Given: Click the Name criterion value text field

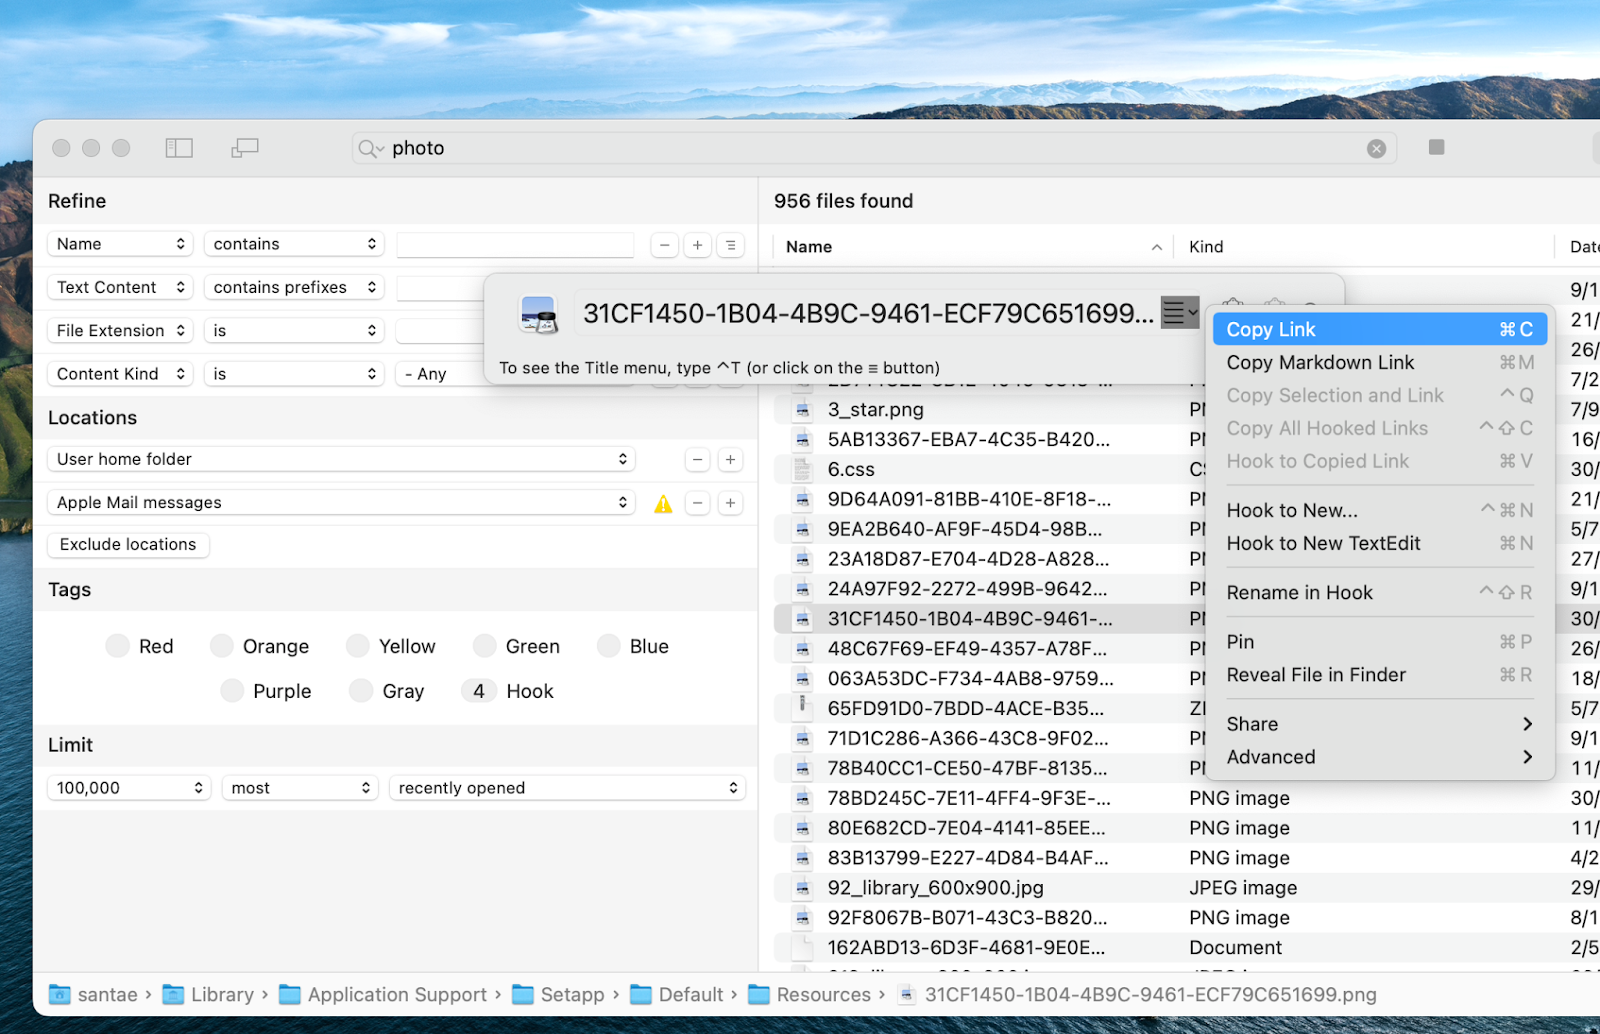Looking at the screenshot, I should (515, 244).
